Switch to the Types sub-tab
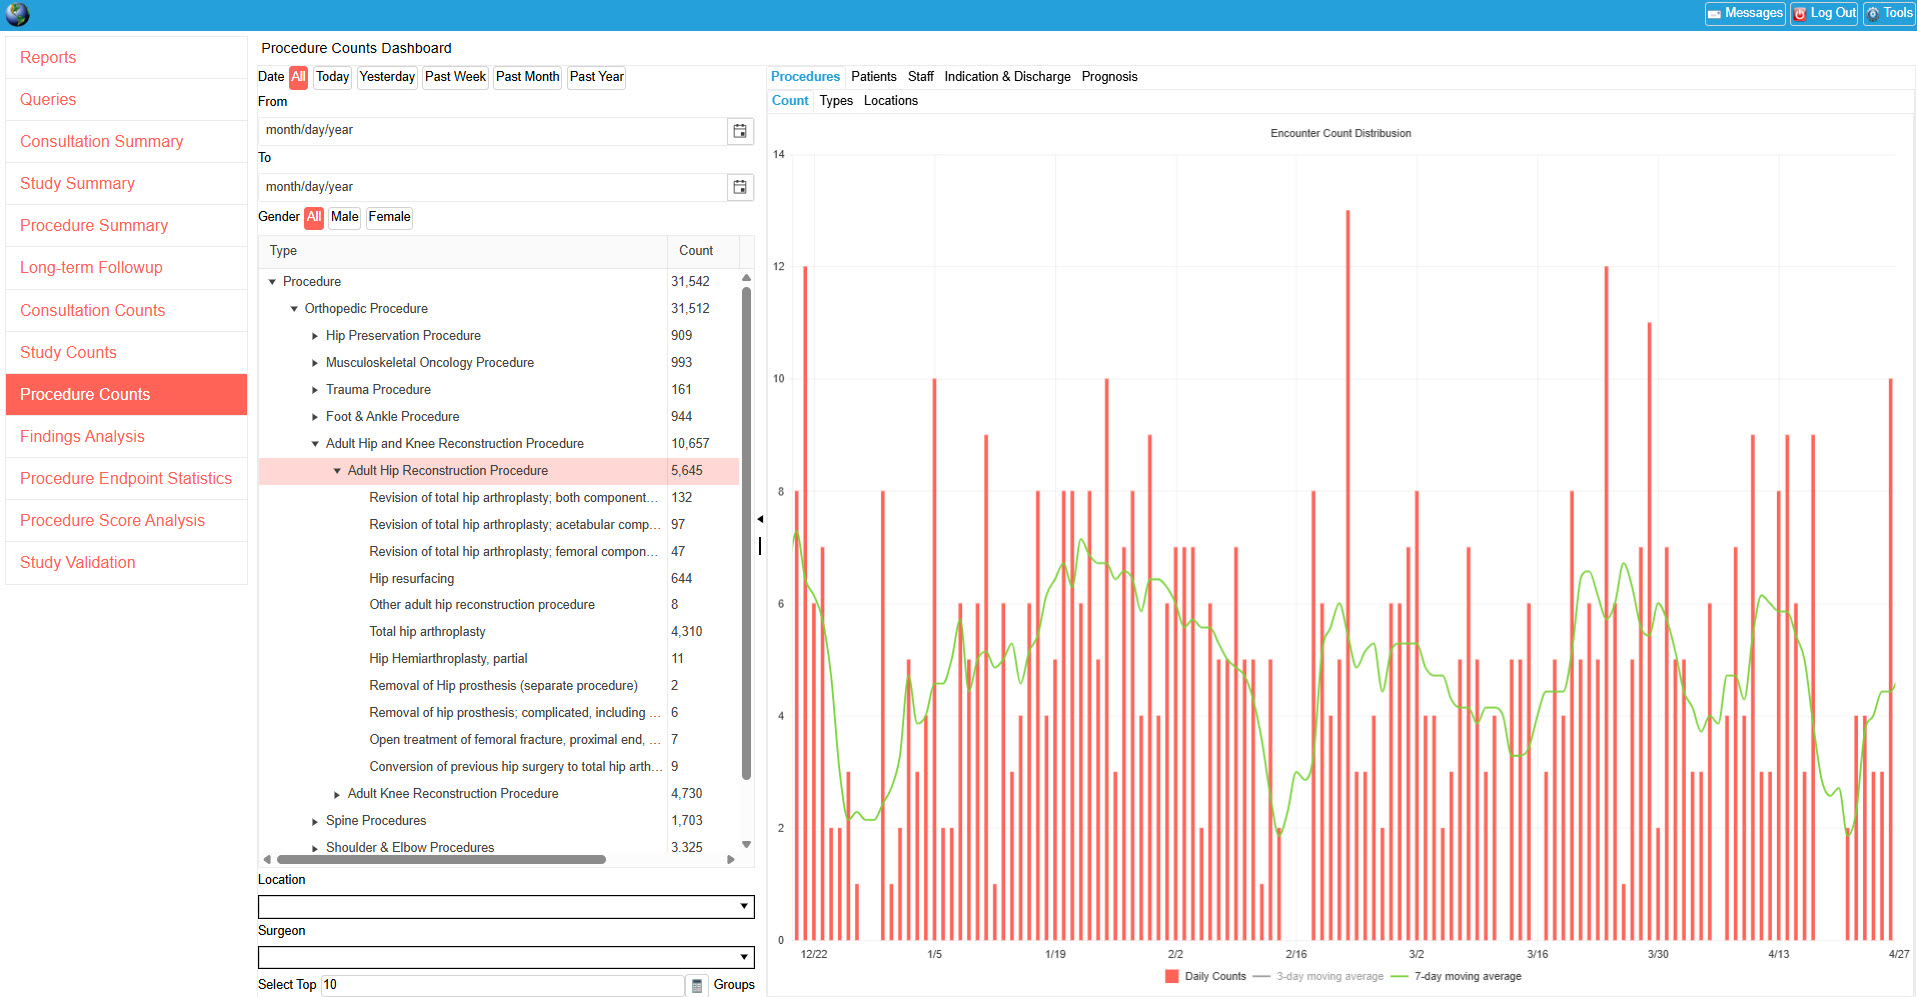 (836, 101)
